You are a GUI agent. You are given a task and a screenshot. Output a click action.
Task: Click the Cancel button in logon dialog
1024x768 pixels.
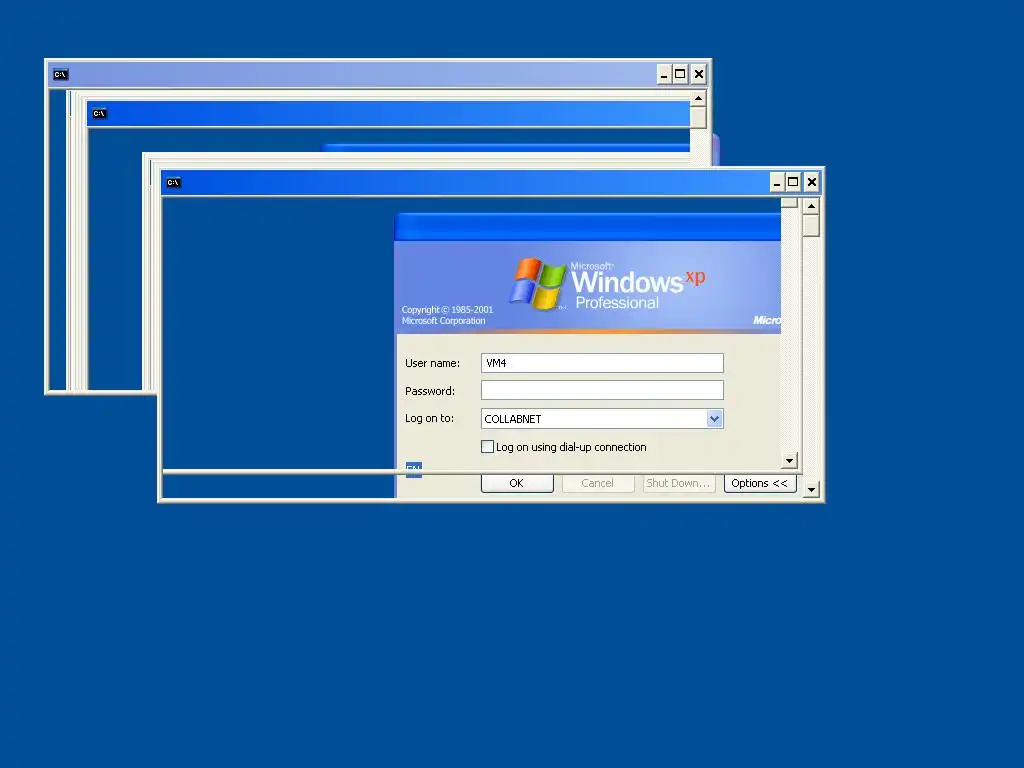point(598,483)
